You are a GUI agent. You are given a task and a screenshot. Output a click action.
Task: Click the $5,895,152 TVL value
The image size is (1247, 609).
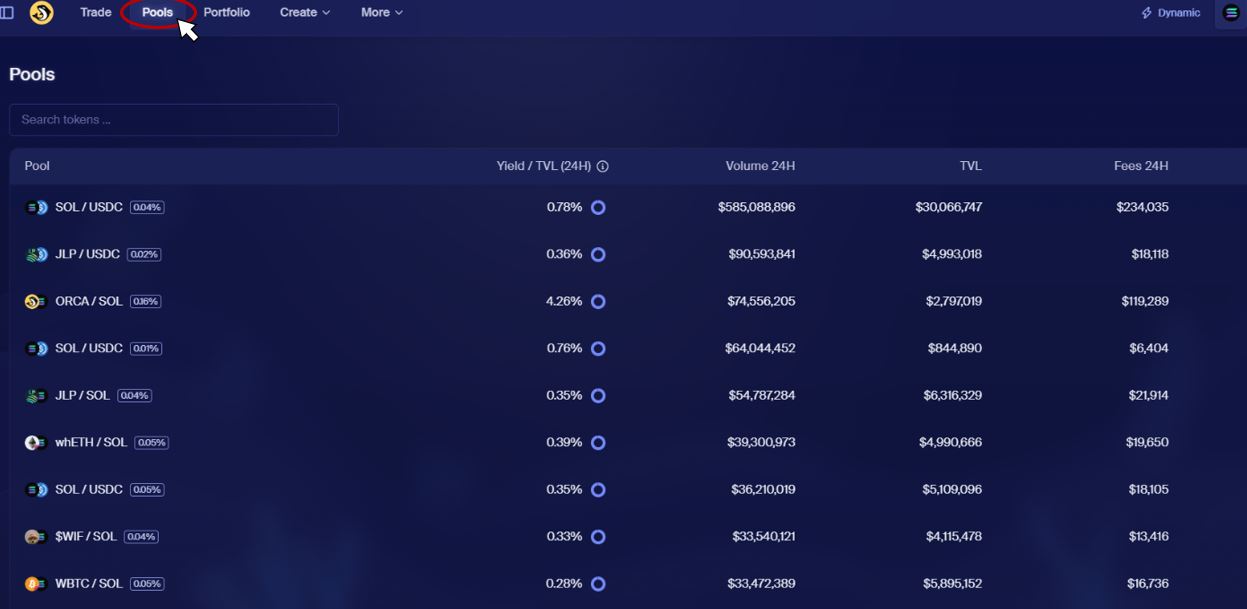coord(953,583)
